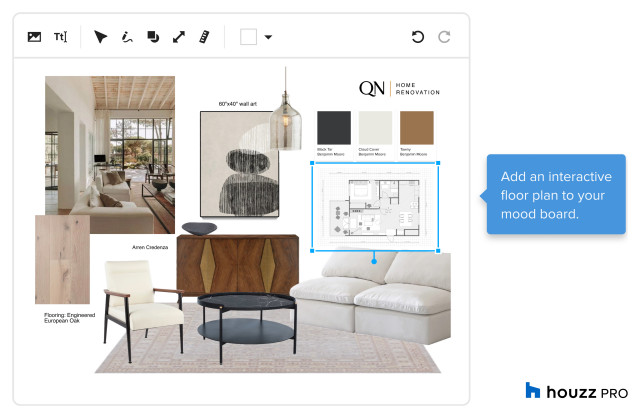Open the white fill color swatch

(x=248, y=37)
